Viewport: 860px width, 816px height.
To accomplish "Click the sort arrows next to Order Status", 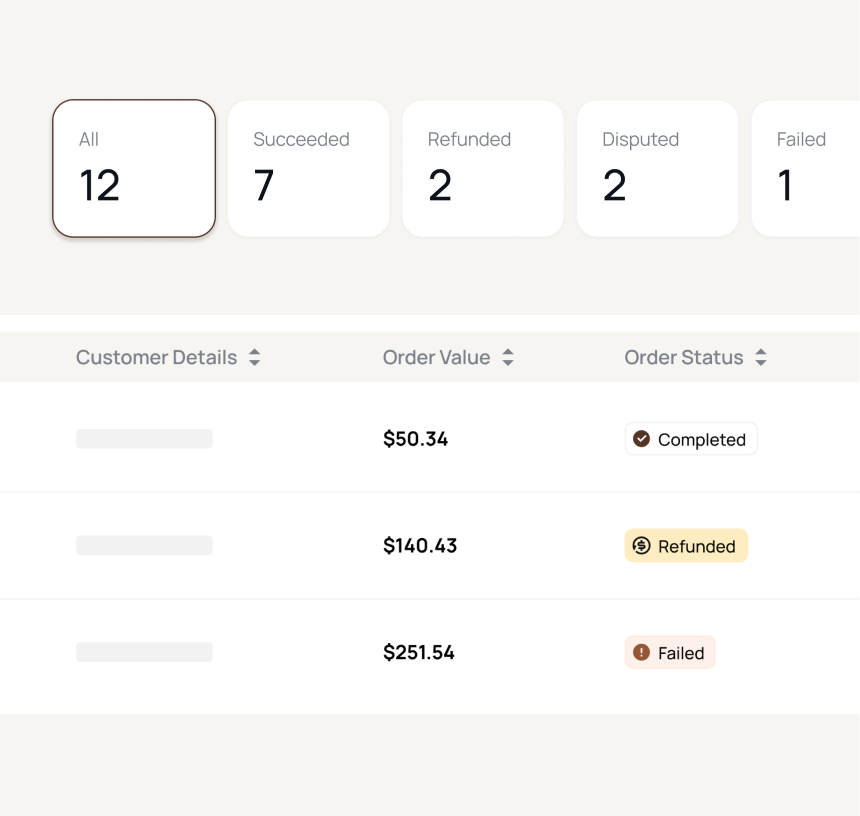I will pyautogui.click(x=761, y=357).
